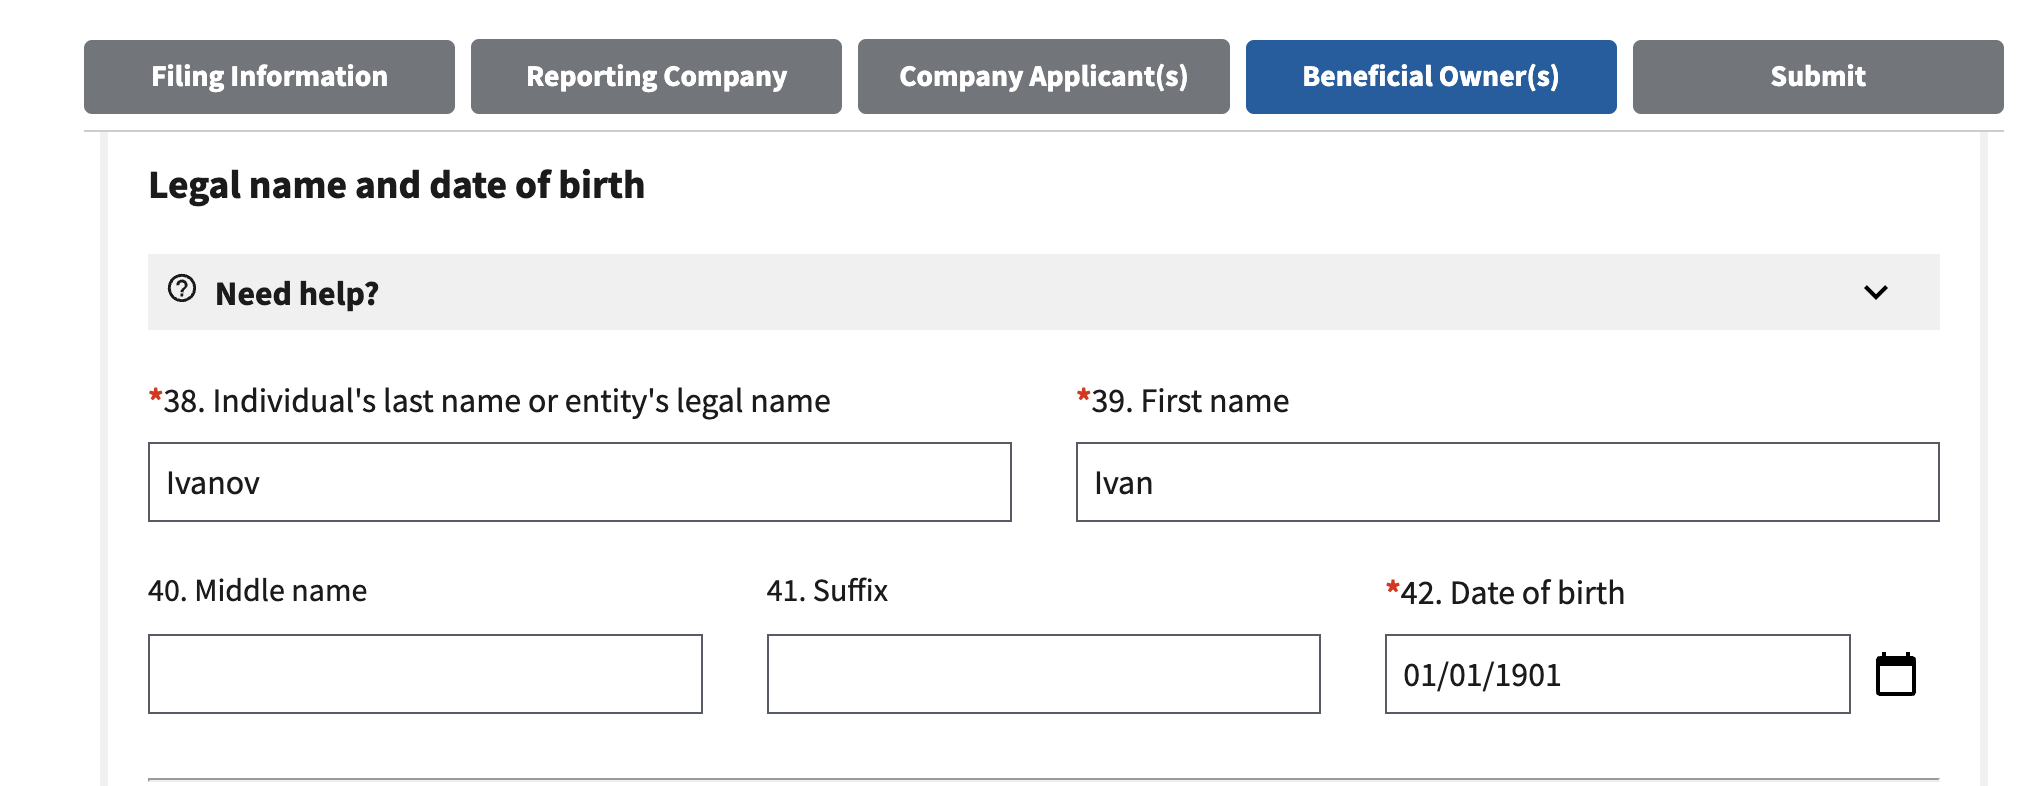Click the empty Middle name input box
This screenshot has width=2024, height=786.
click(x=425, y=674)
